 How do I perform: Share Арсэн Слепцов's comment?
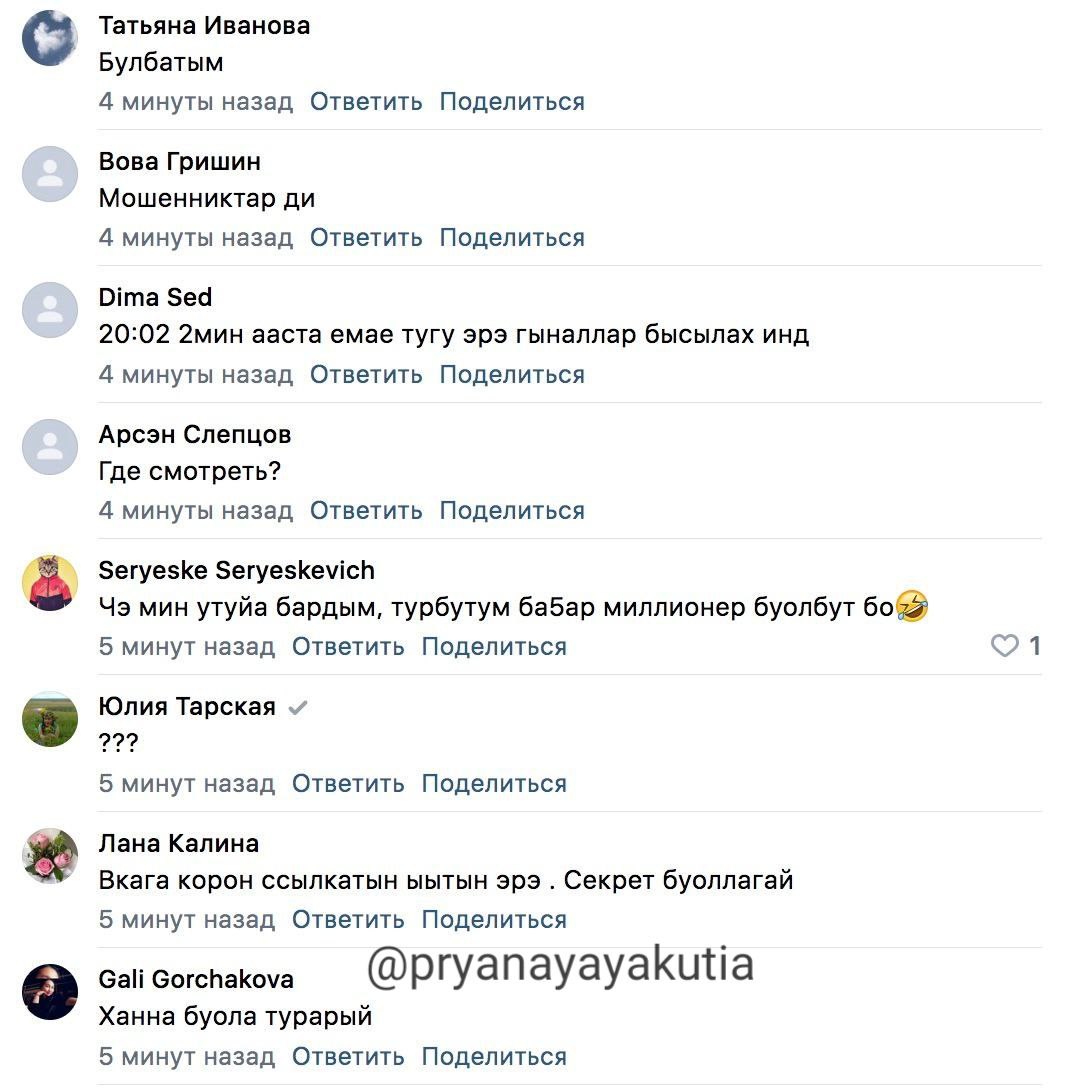(512, 511)
